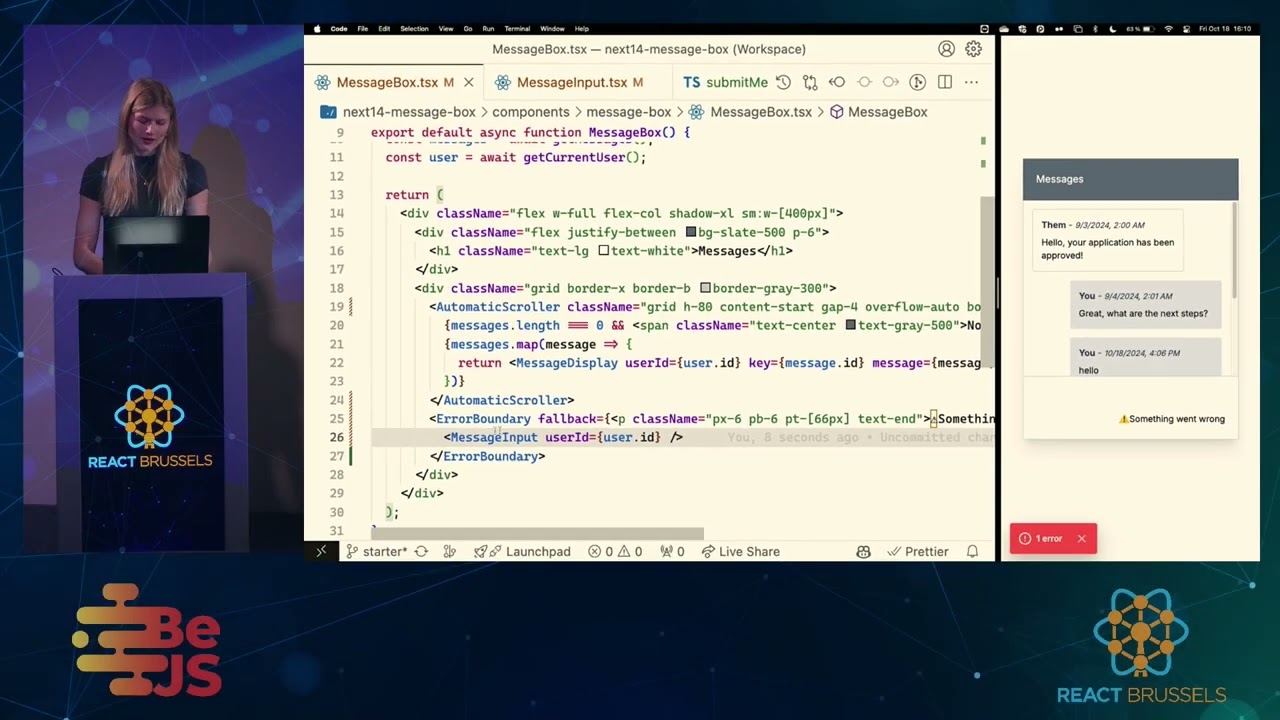Click the MessageInput tag on line 26
Screen dimensions: 1280x720
point(493,437)
